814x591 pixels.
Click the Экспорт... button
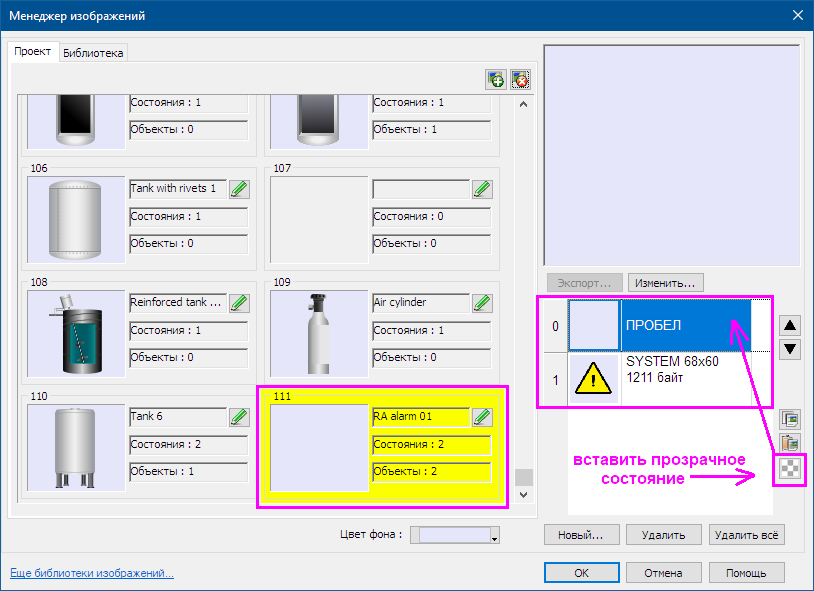pos(584,283)
